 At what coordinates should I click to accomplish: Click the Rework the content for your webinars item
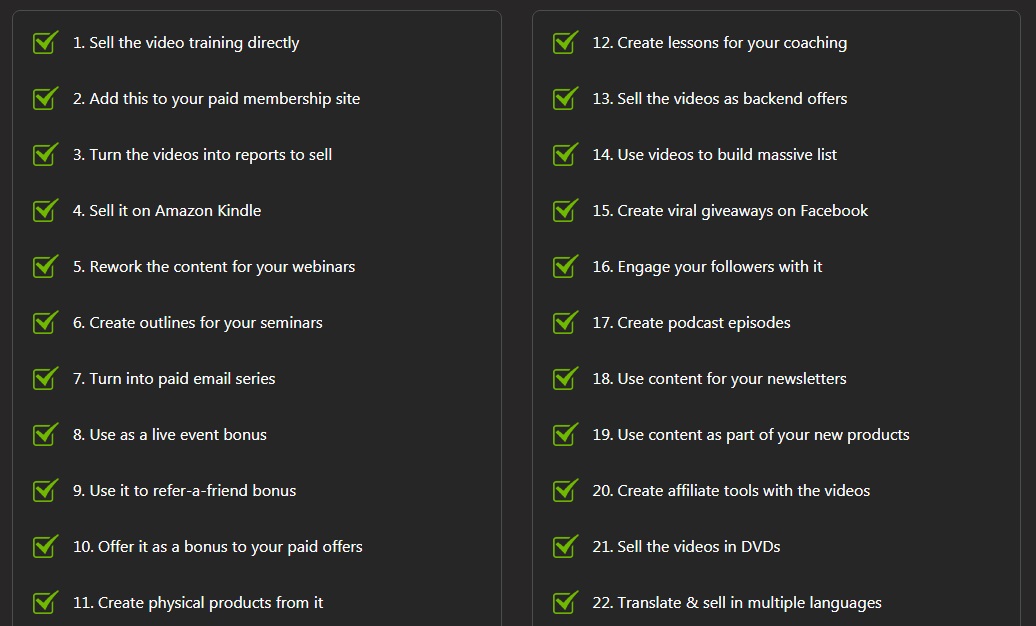coord(214,267)
